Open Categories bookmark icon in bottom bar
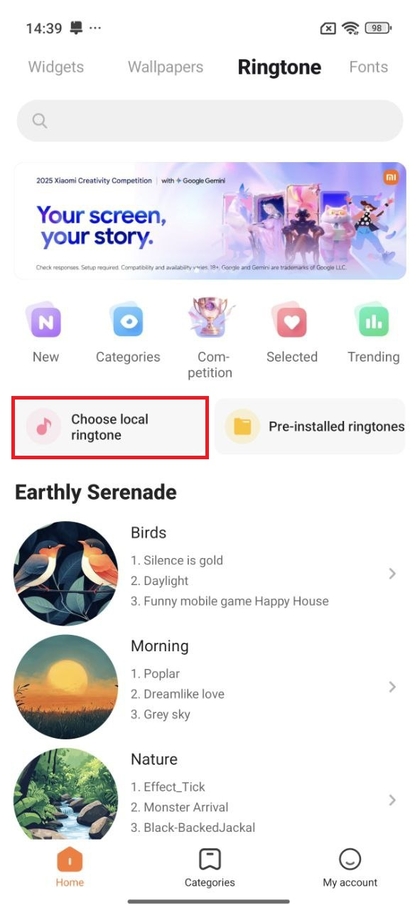Viewport: 420px width, 910px height. pyautogui.click(x=209, y=860)
